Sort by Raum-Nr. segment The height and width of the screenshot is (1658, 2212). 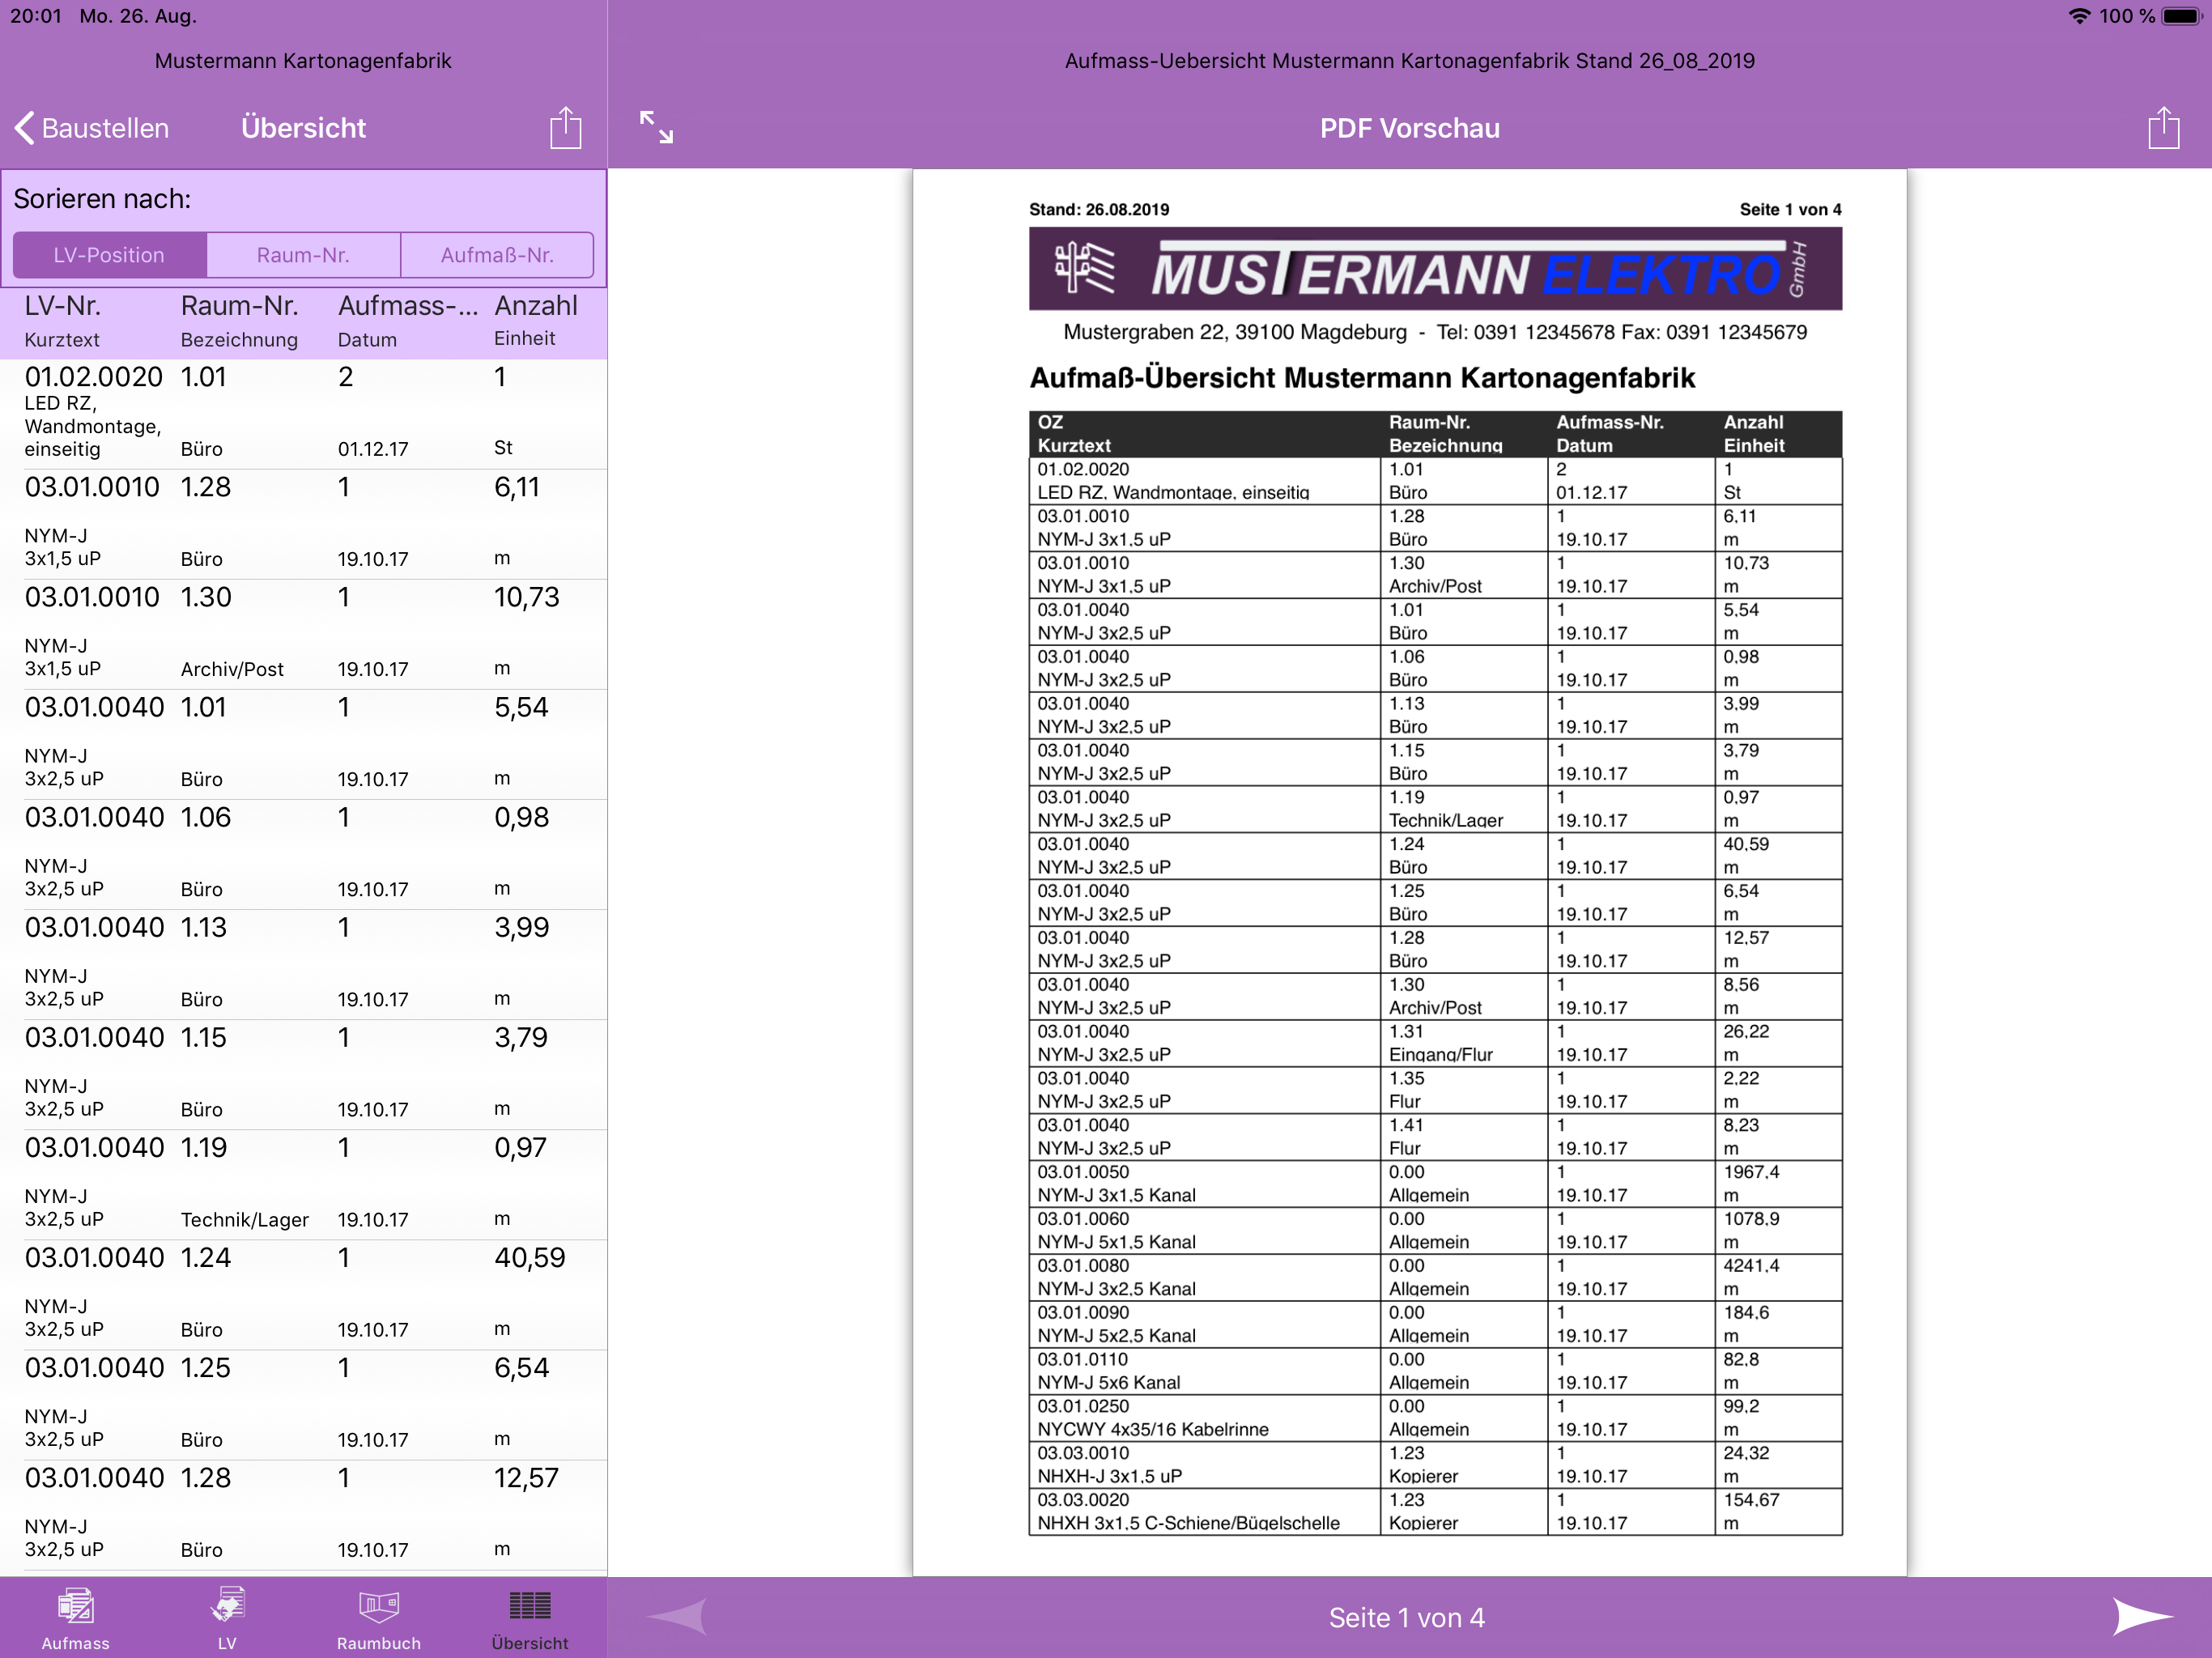(303, 255)
